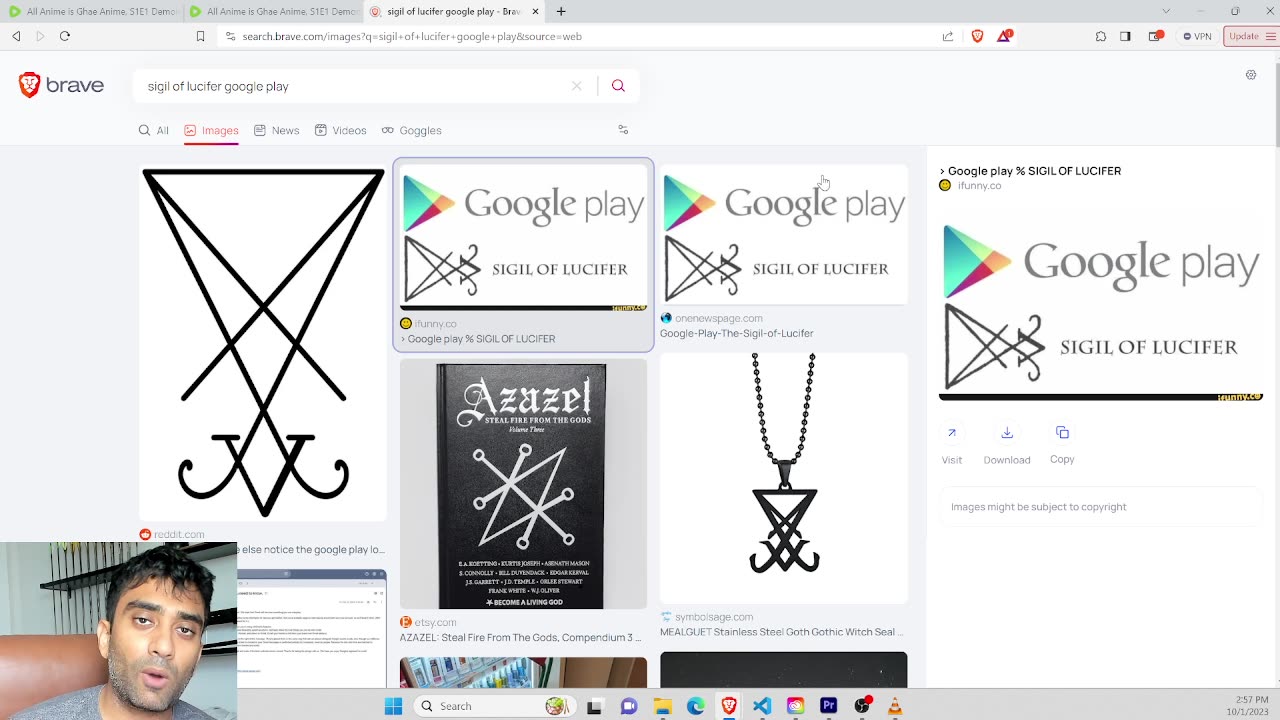Launch Microsoft Edge from taskbar
1280x720 pixels.
tap(695, 706)
